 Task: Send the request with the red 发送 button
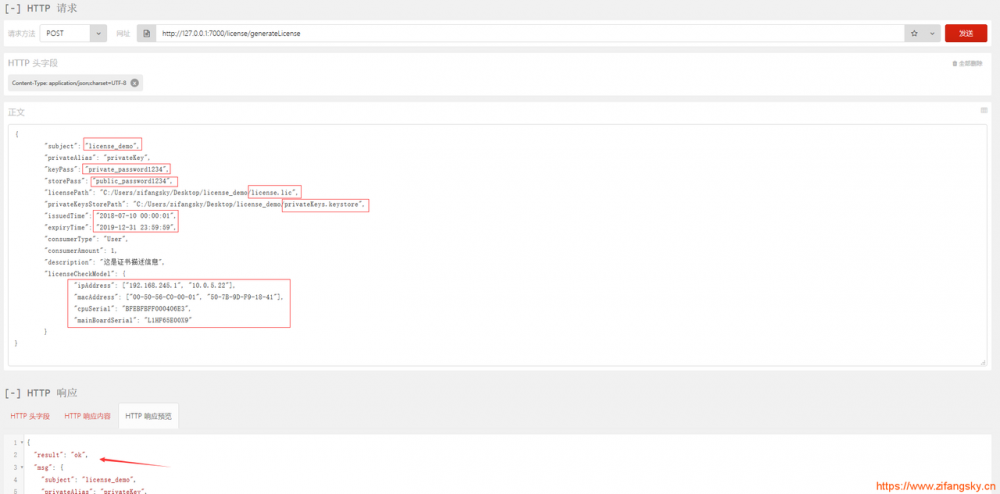966,34
